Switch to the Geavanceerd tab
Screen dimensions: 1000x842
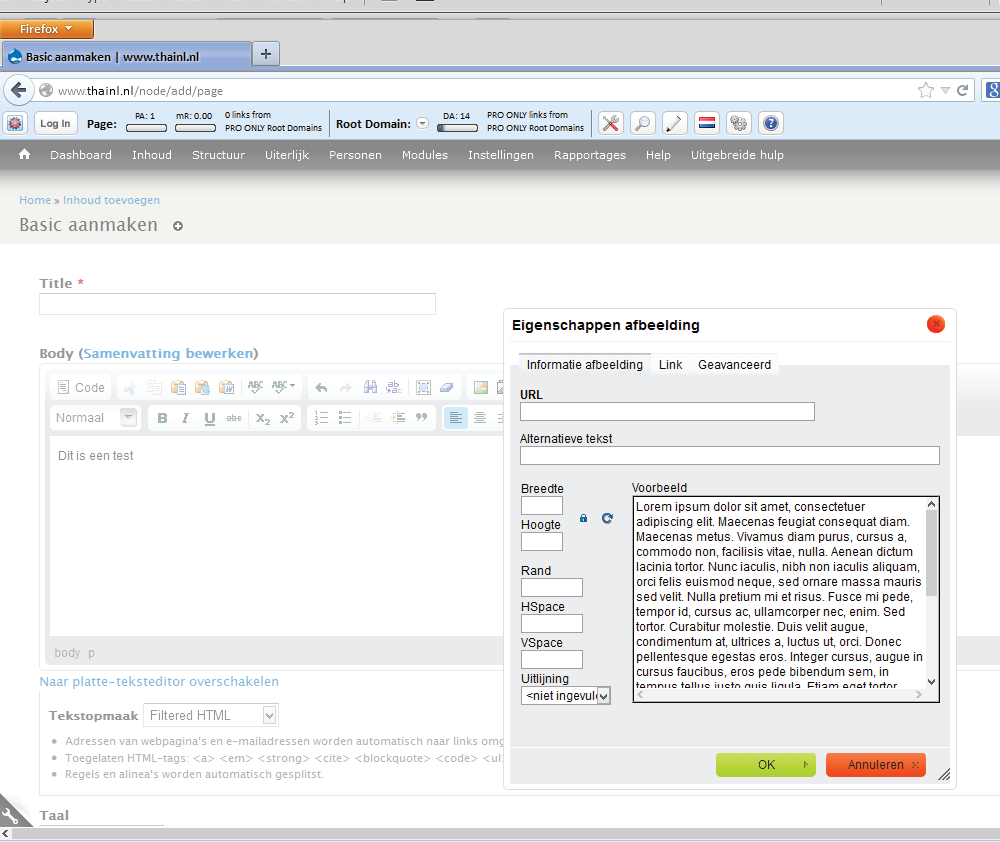(734, 365)
